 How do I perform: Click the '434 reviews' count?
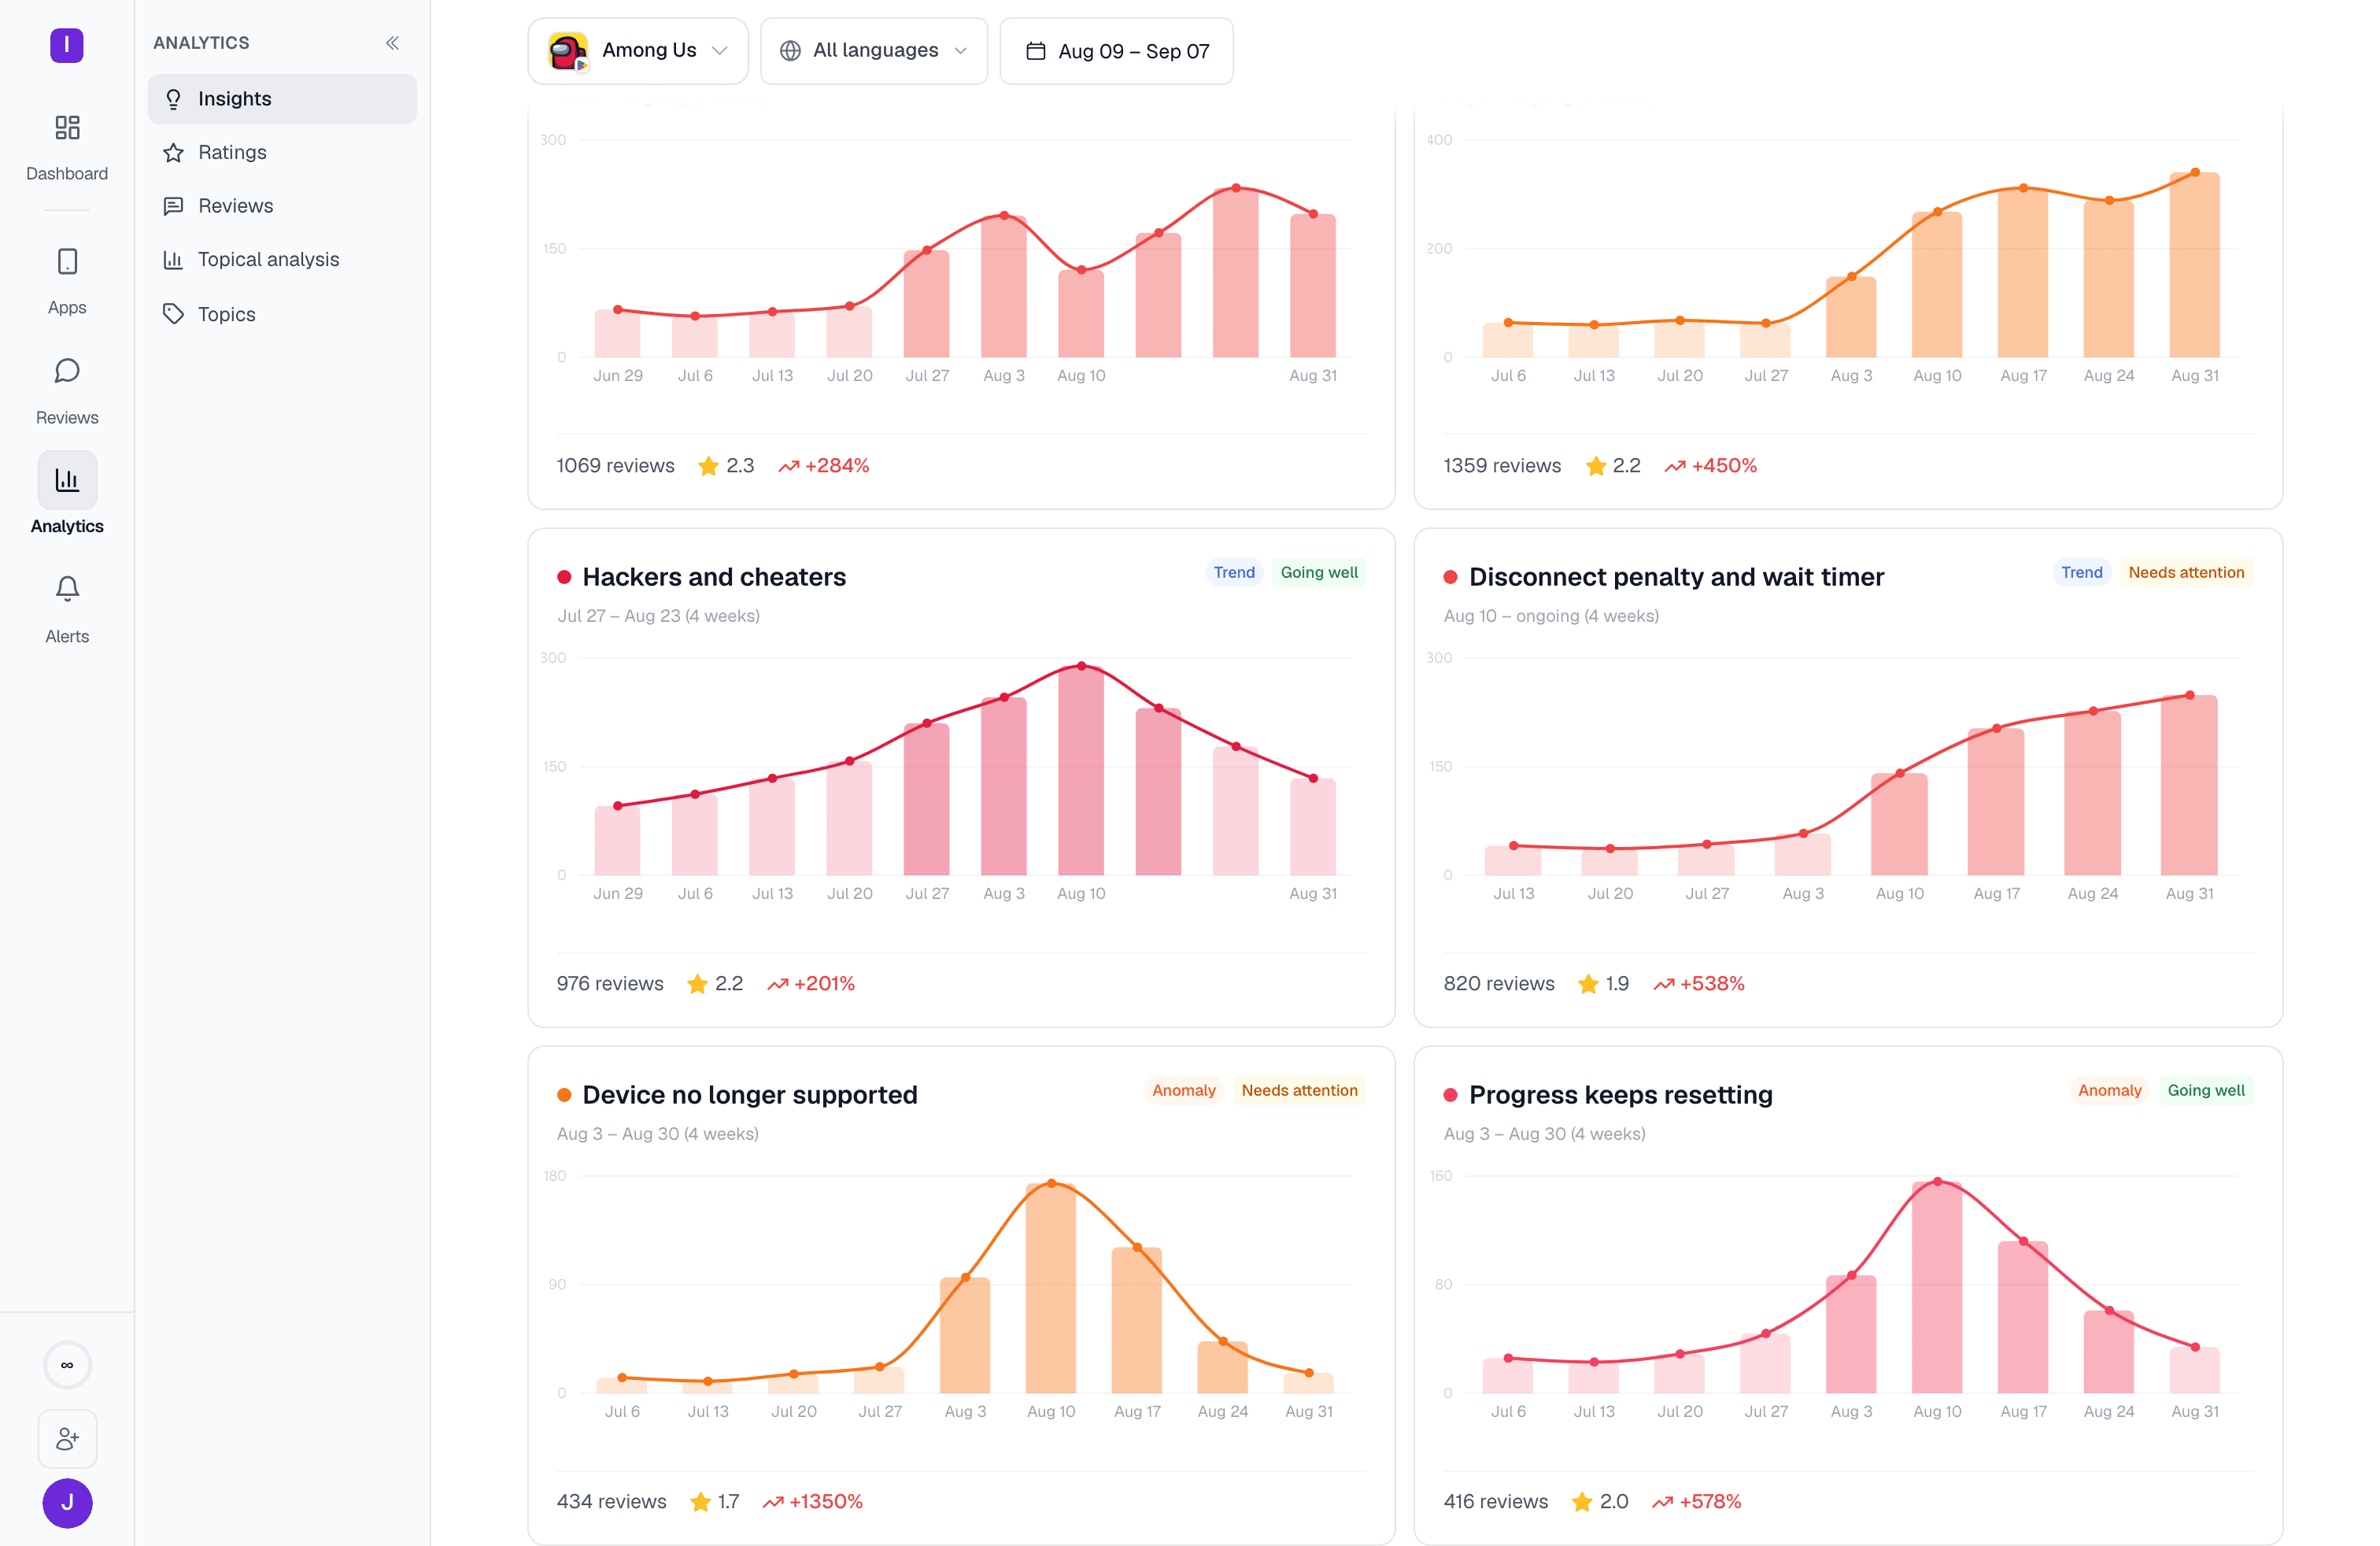click(x=612, y=1502)
